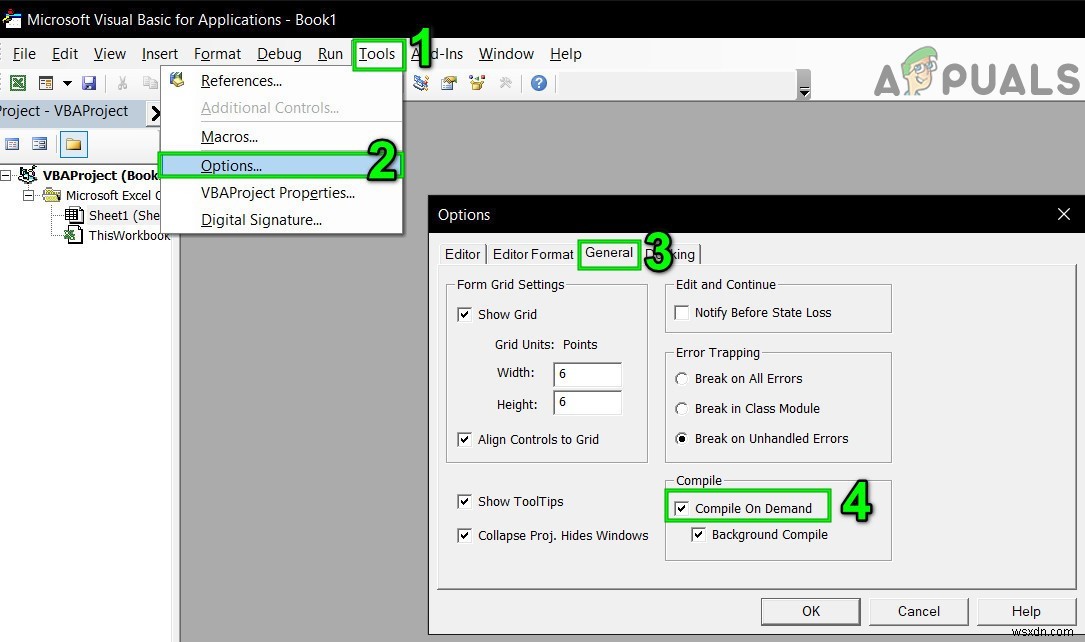Open the Insert UserForm dropdown arrow
Screen dimensions: 1085x642
point(67,84)
